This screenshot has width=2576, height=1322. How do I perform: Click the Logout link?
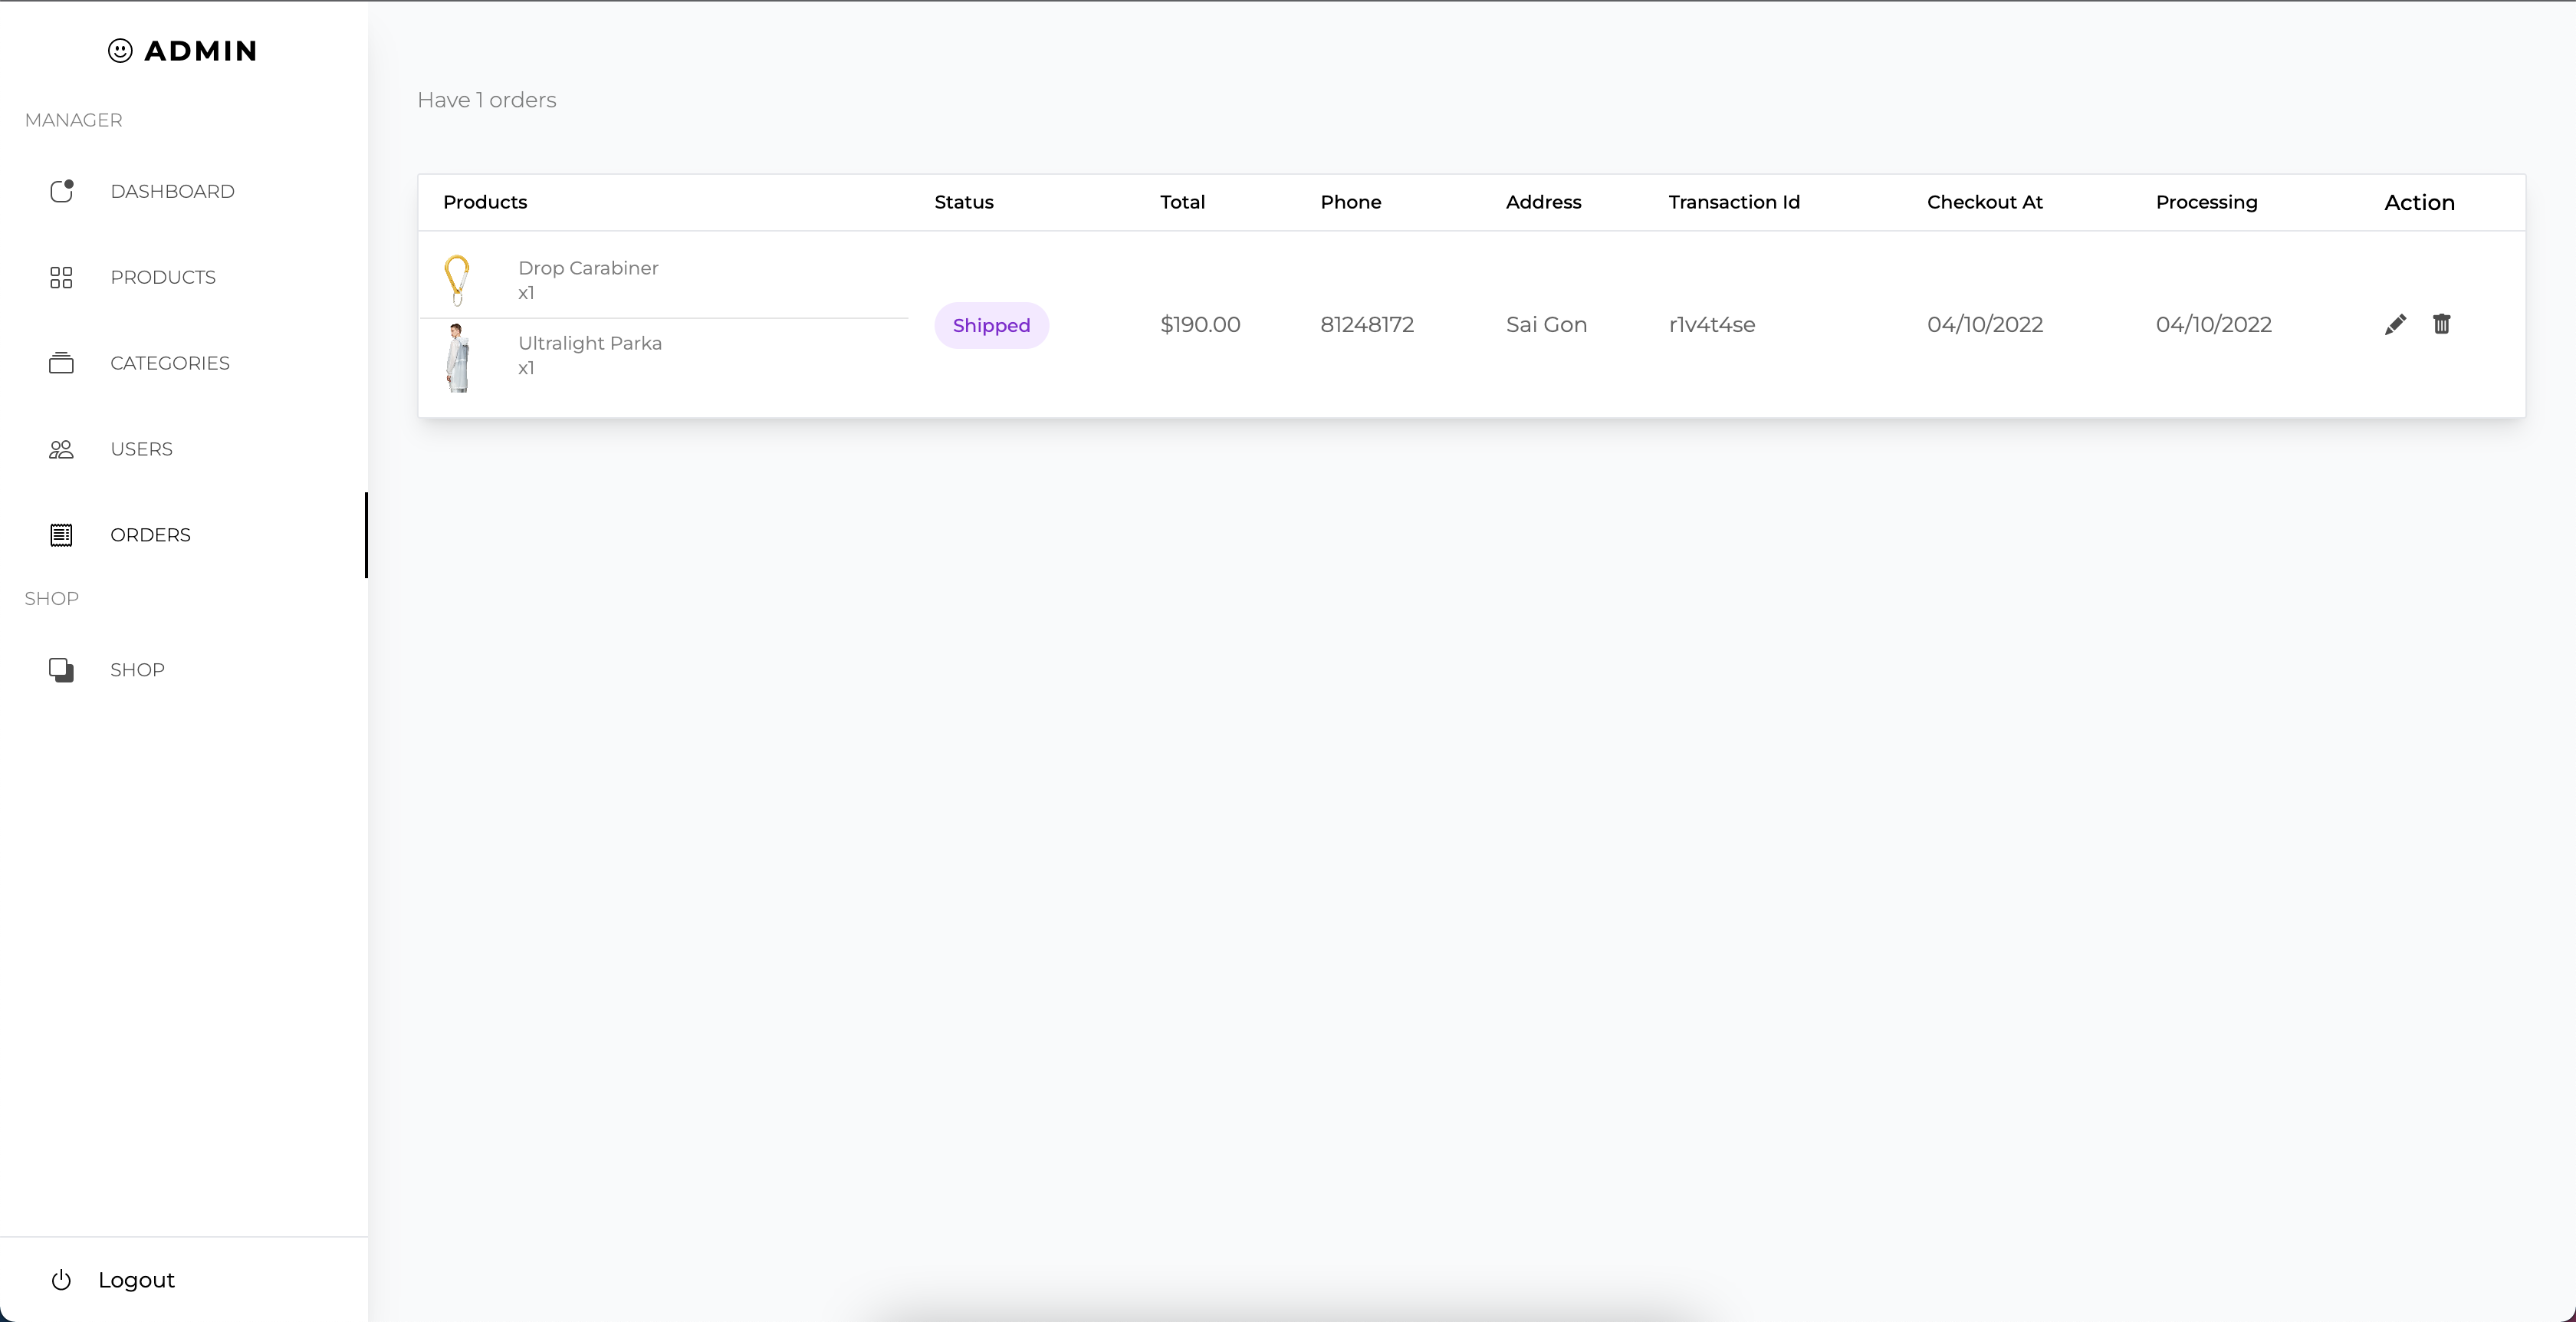tap(136, 1280)
